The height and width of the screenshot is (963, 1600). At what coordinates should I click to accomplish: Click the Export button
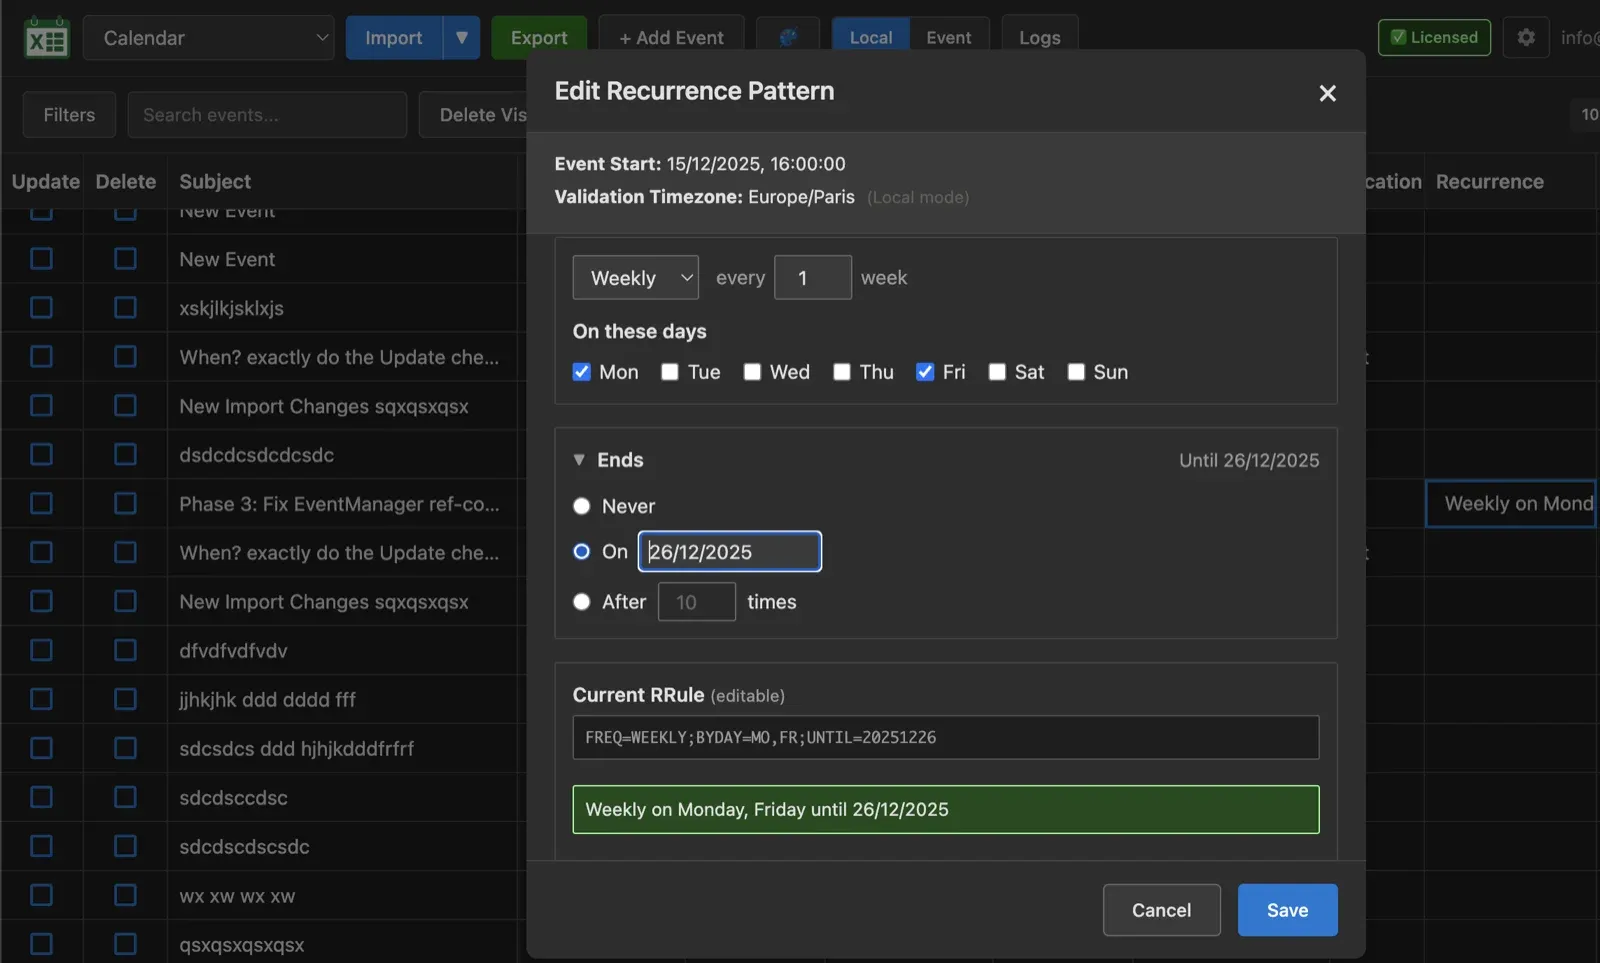pos(539,38)
